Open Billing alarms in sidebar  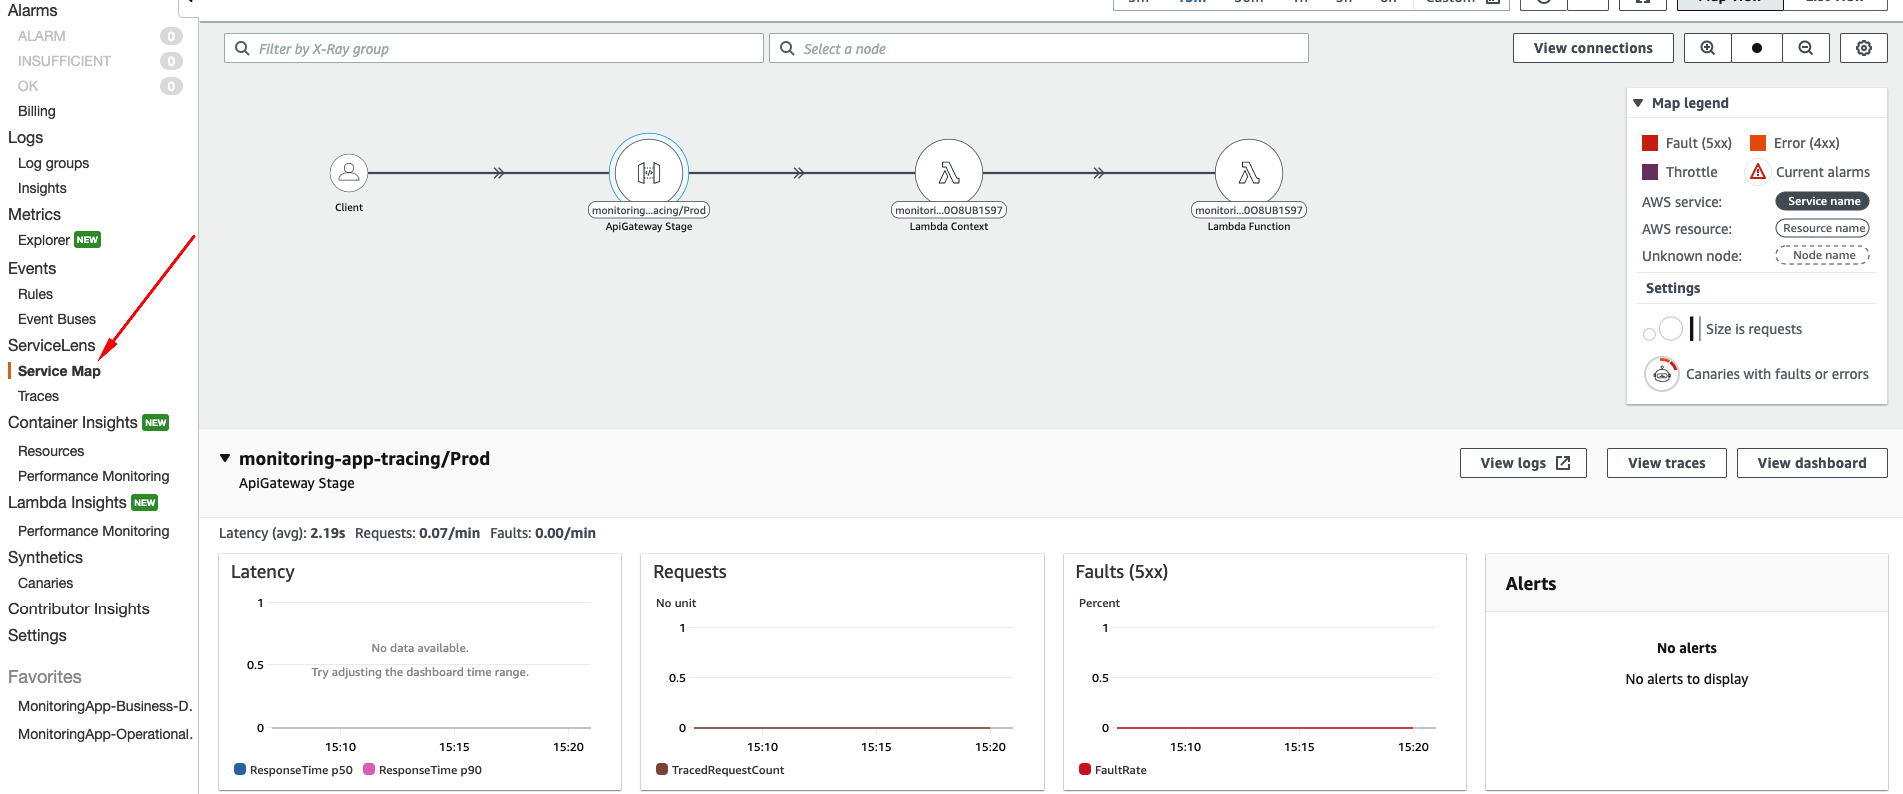click(x=37, y=111)
